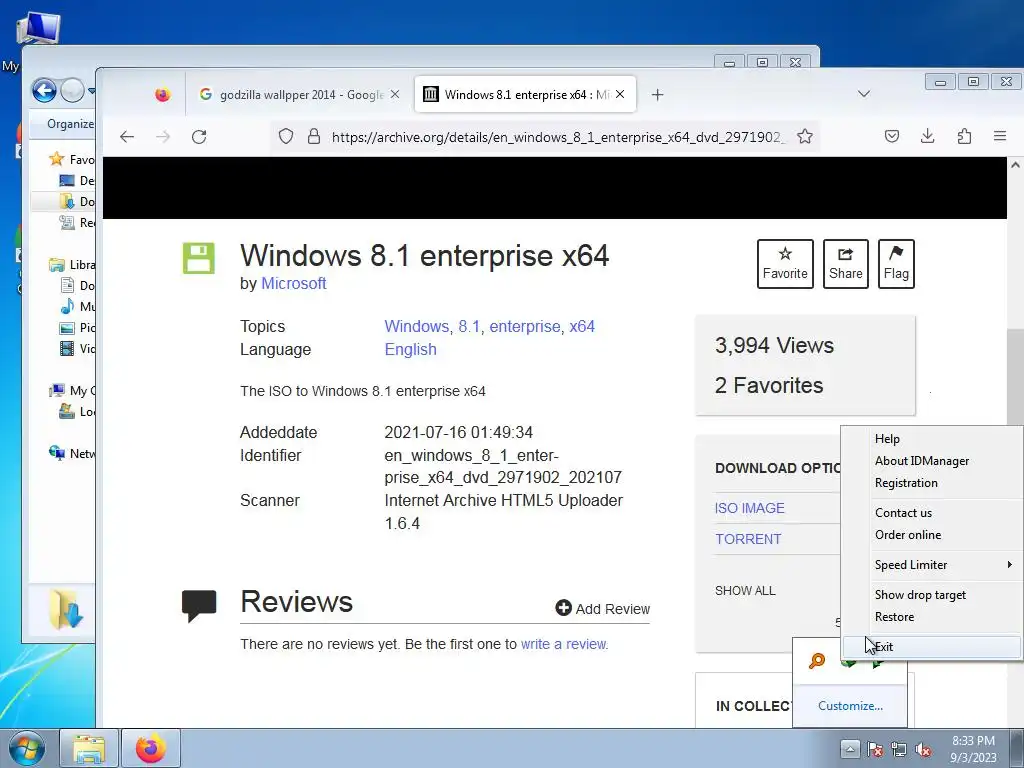1024x768 pixels.
Task: Open a new tab with the plus button
Action: coord(658,95)
